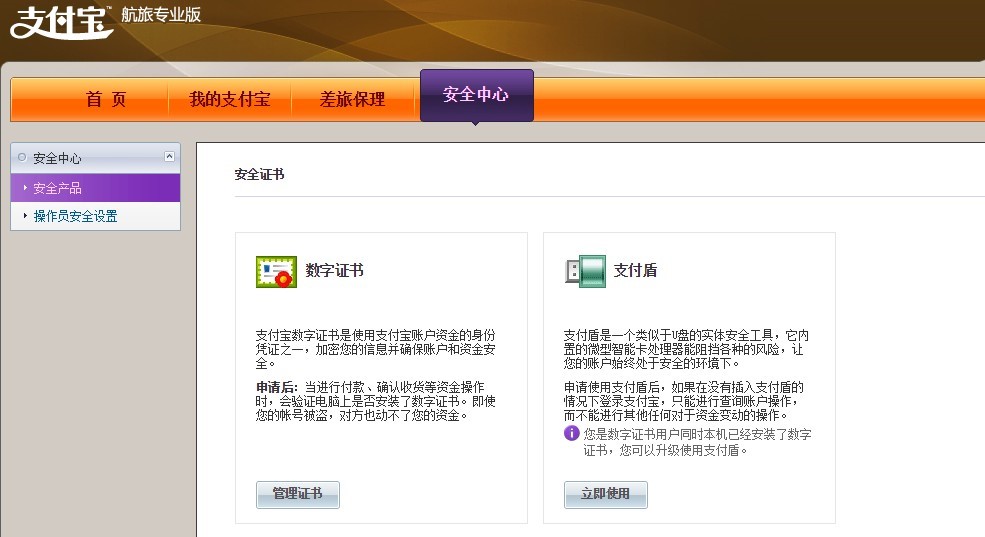Click the 数字证书 certificate icon

click(276, 272)
